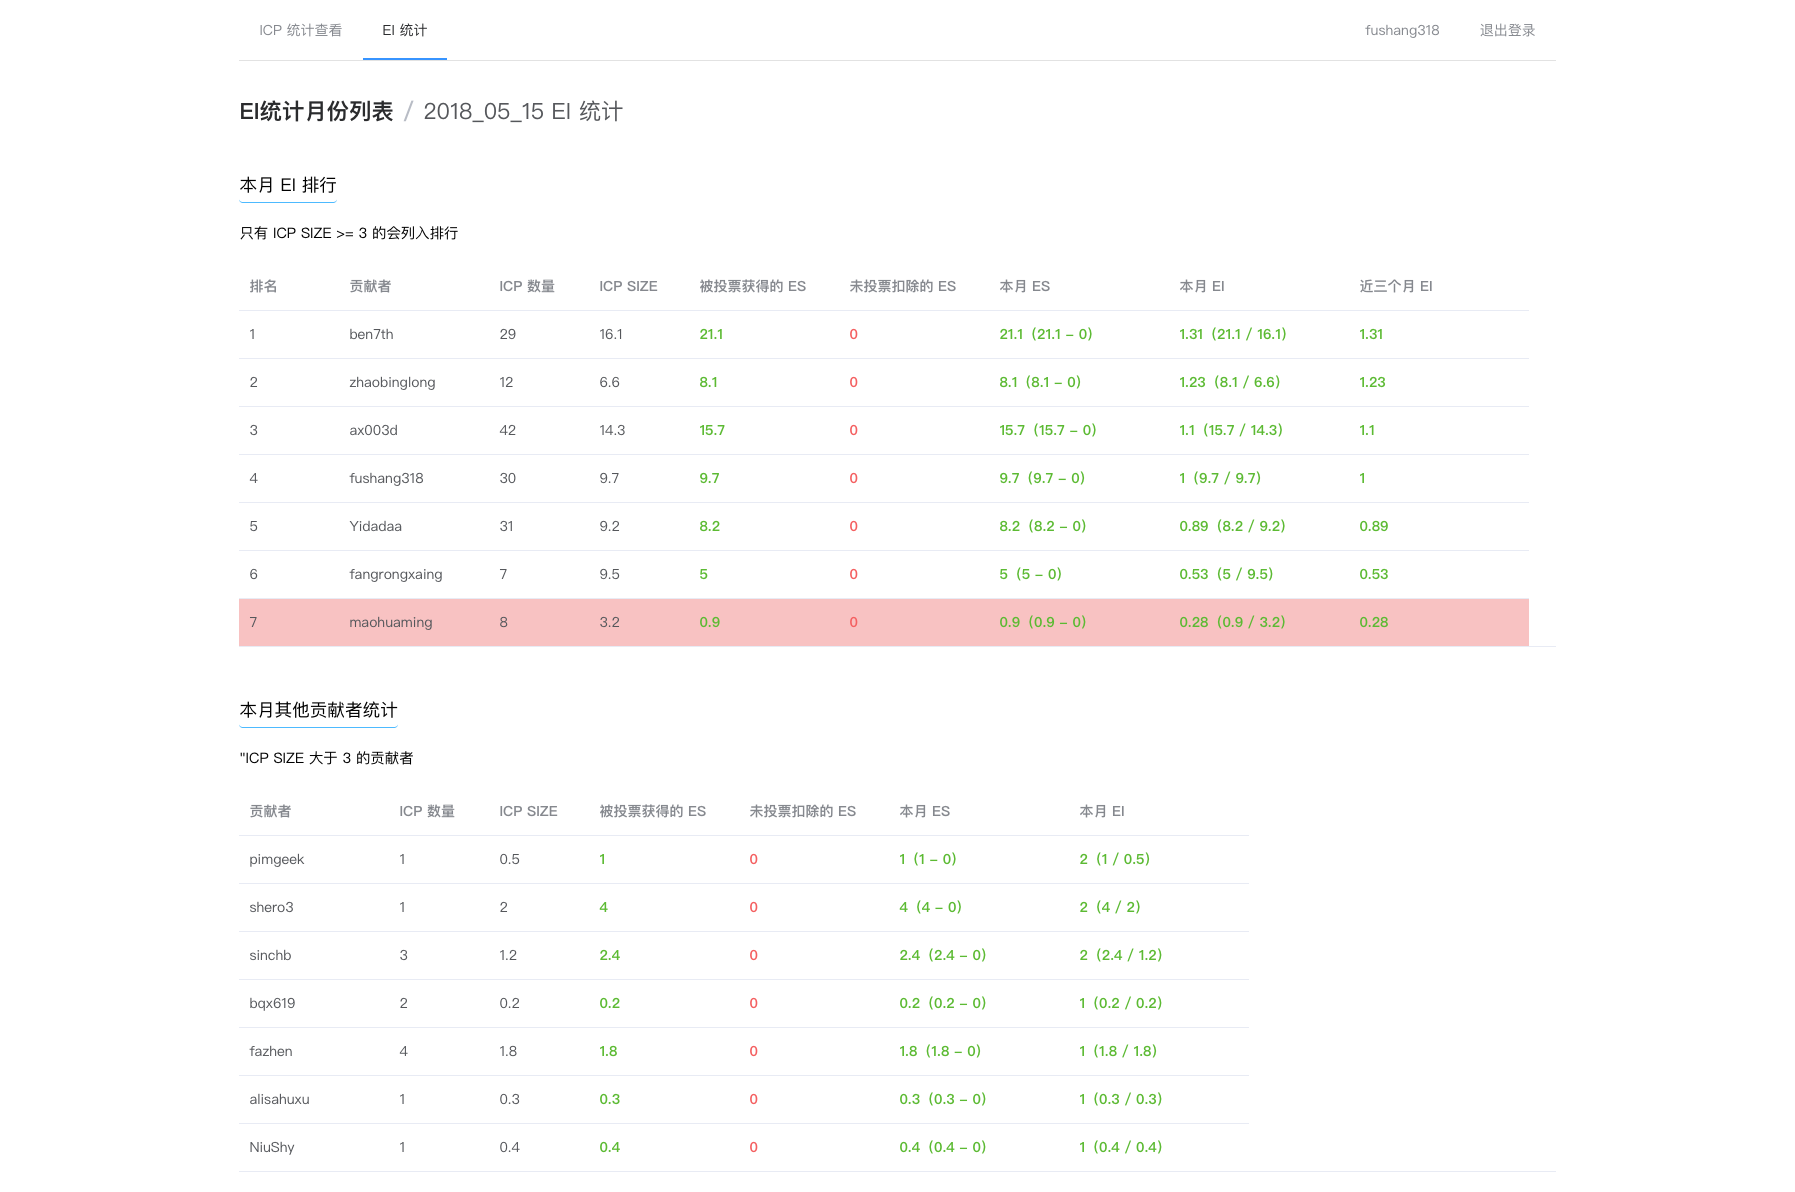Viewport: 1795px width, 1192px height.
Task: Open EI统计月份列表 breadcrumb link
Action: coord(316,112)
